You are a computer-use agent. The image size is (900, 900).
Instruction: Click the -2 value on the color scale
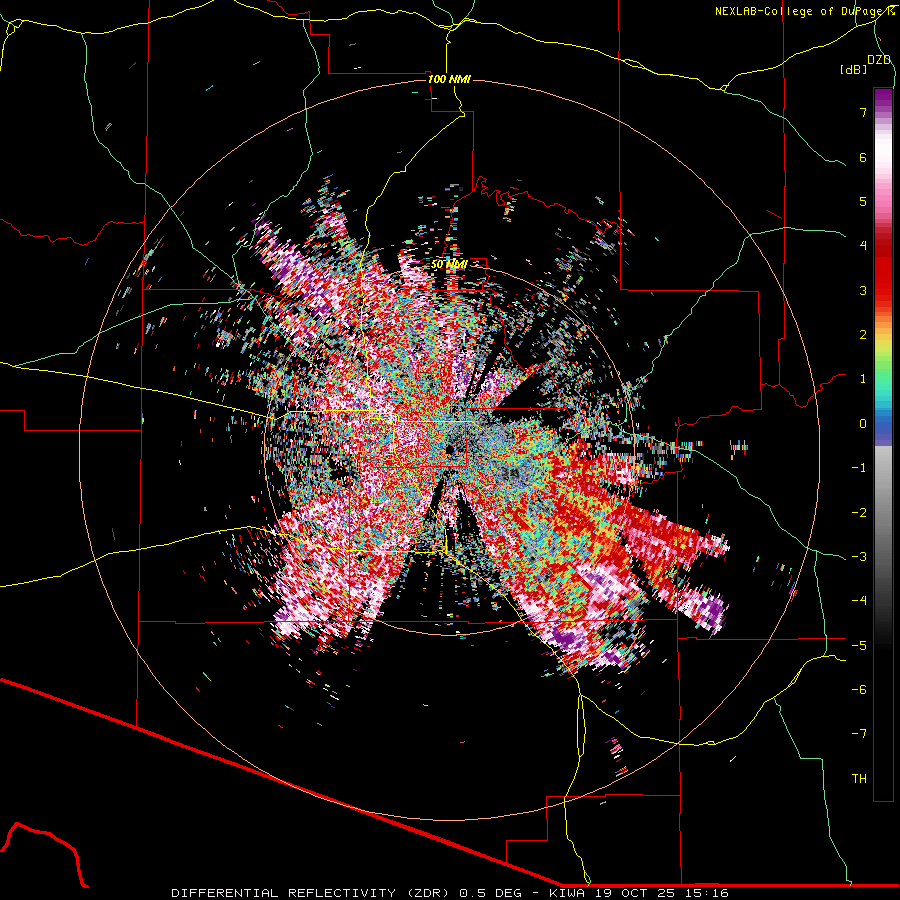(x=859, y=513)
